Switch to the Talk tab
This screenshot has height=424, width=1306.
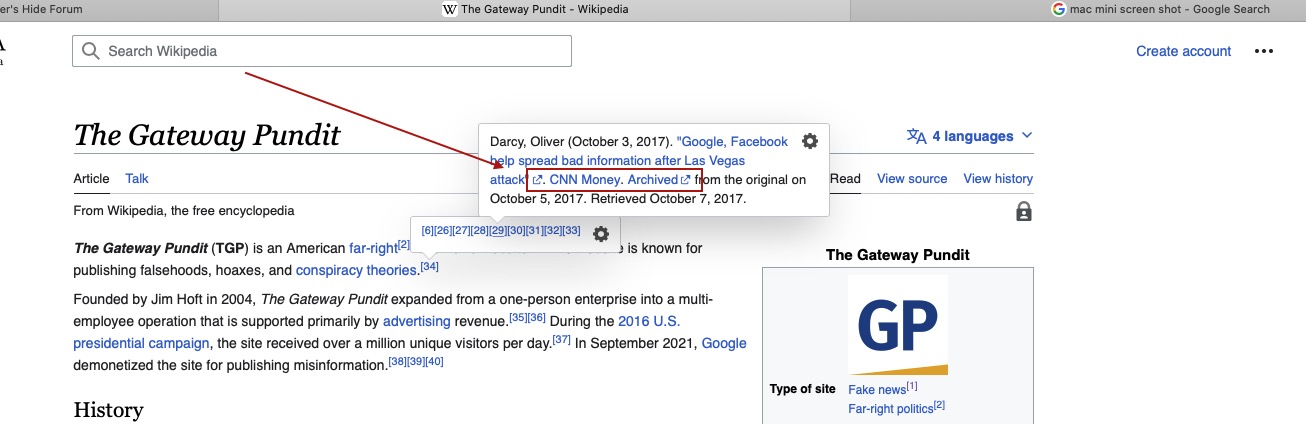click(x=137, y=178)
